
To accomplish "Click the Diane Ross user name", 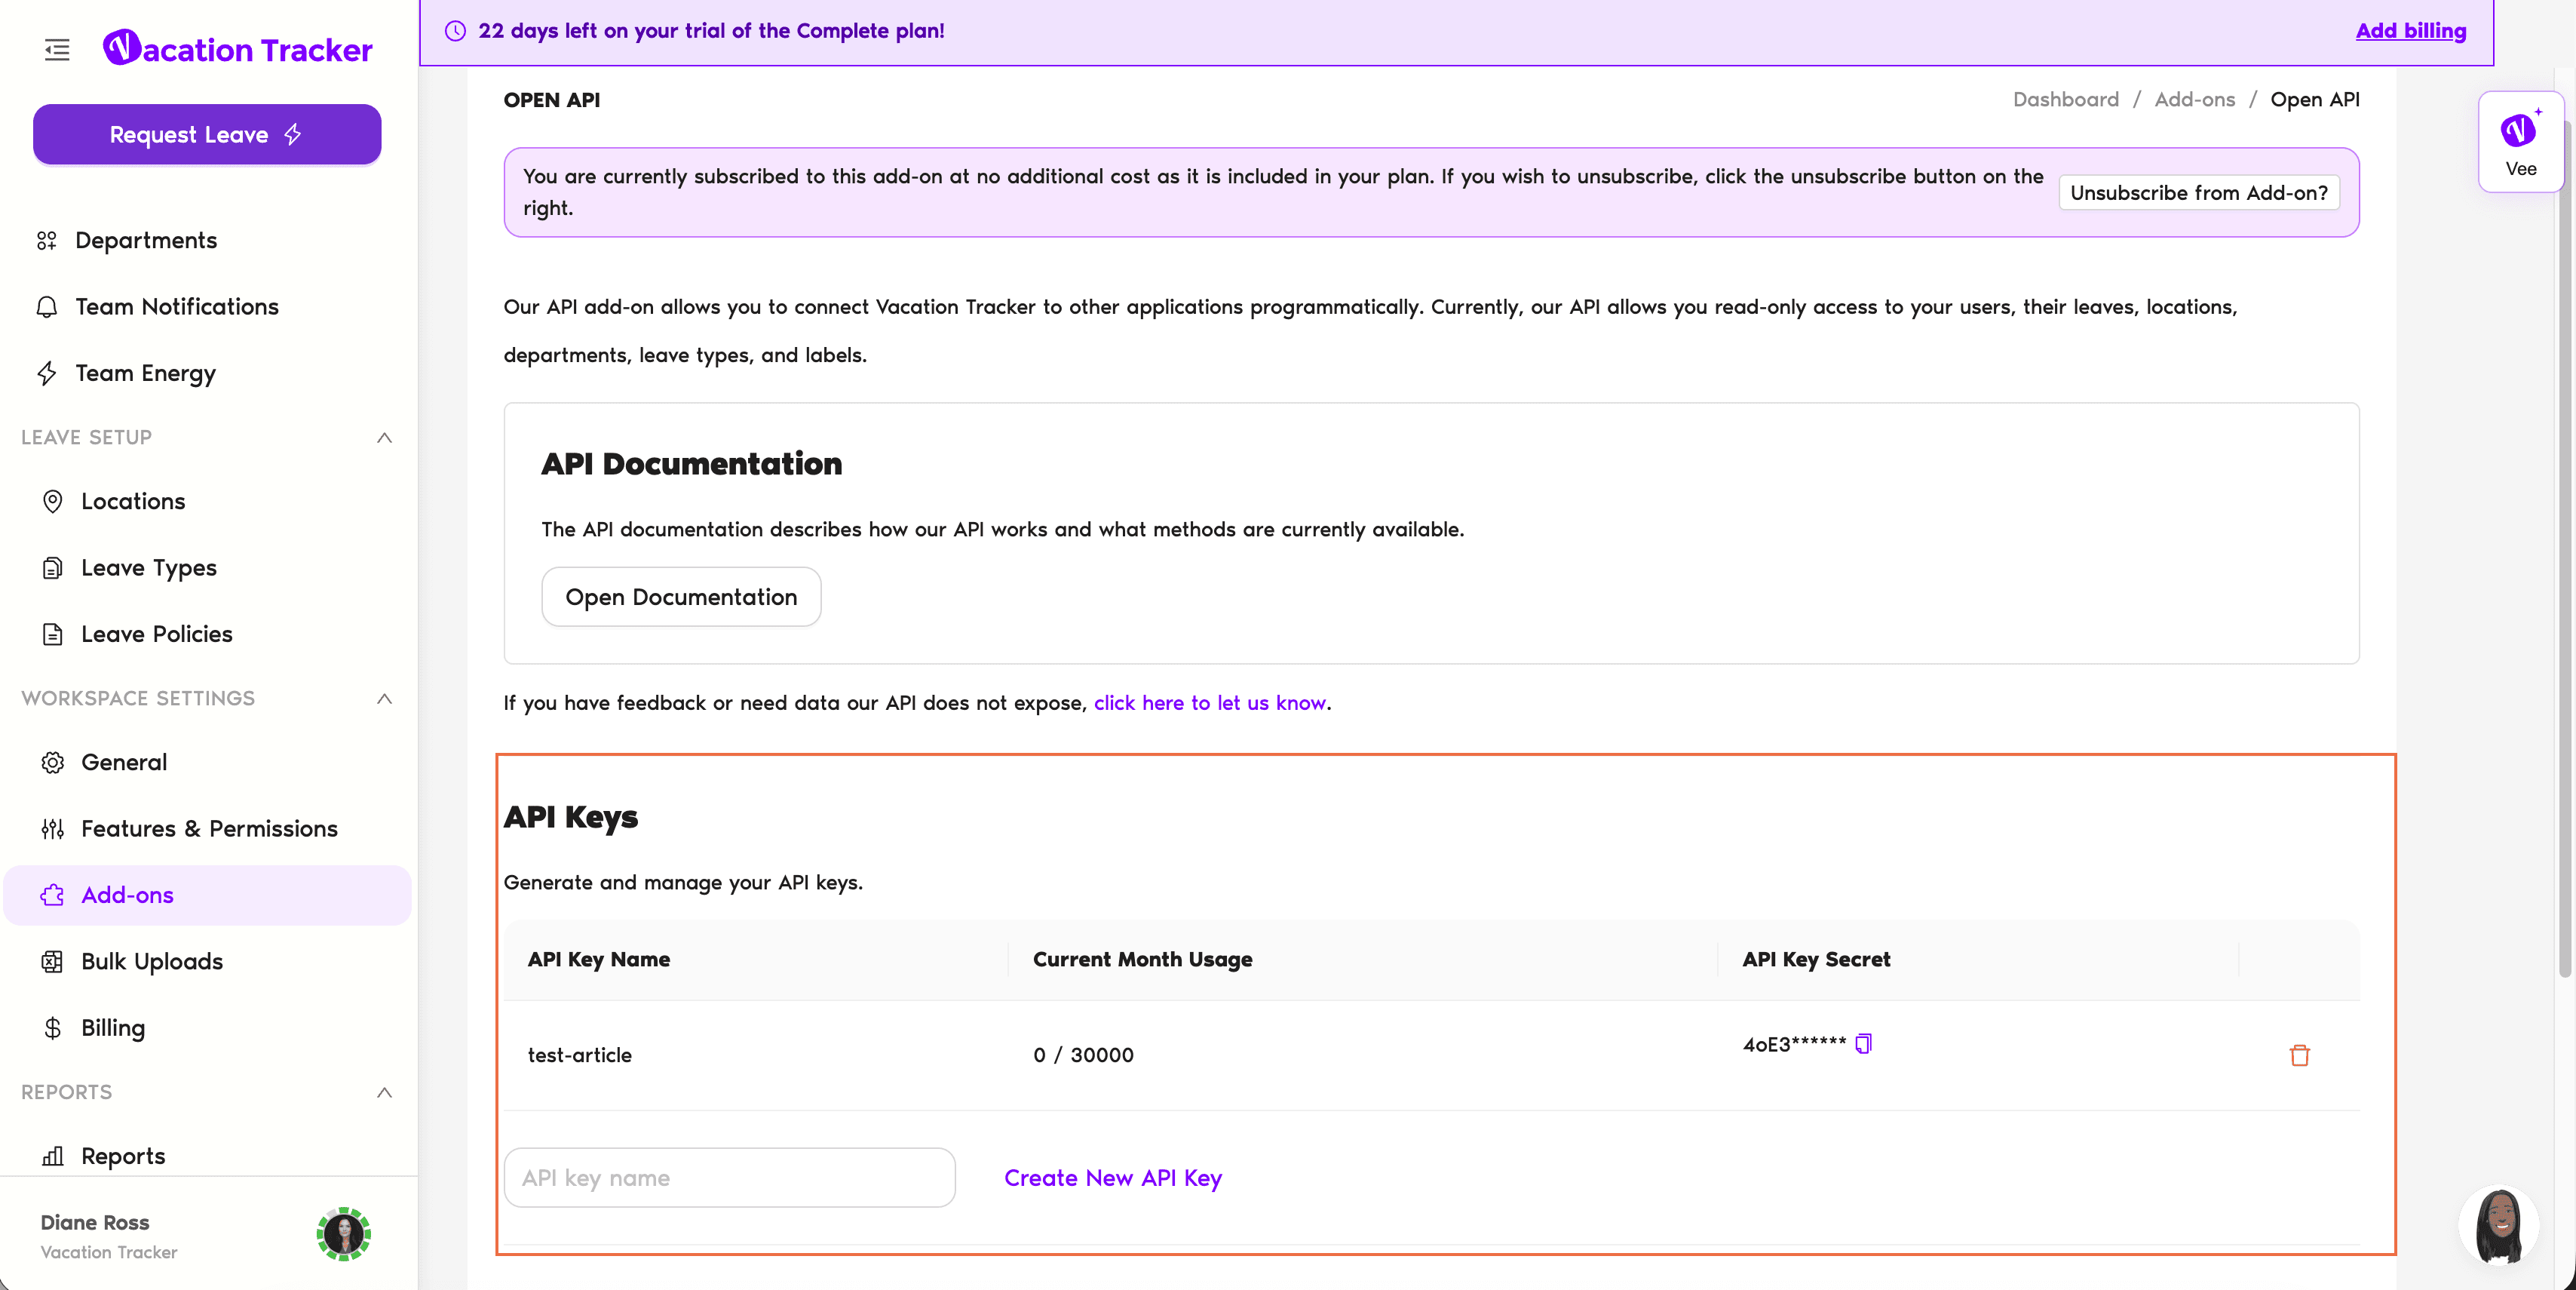I will pyautogui.click(x=95, y=1222).
